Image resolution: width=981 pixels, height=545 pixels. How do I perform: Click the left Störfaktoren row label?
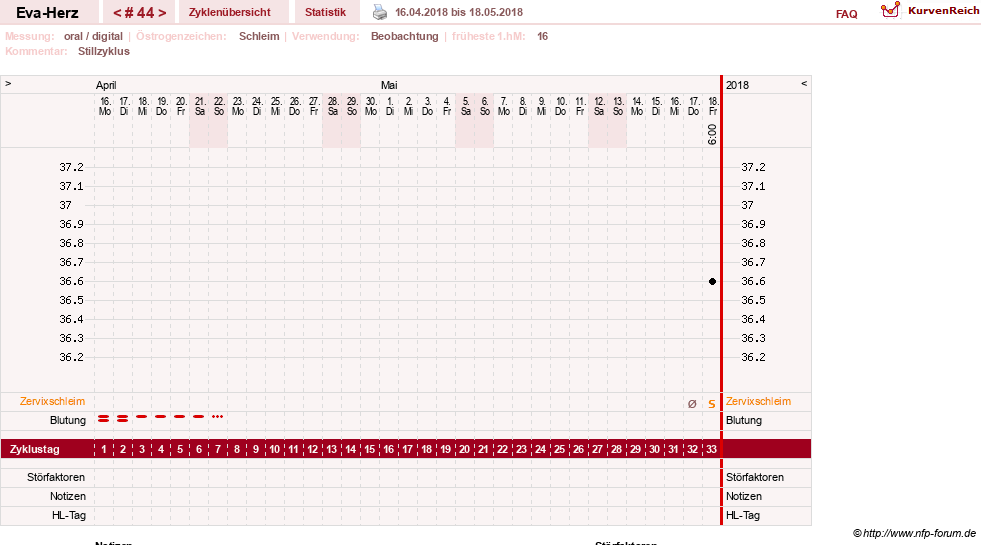click(x=56, y=477)
